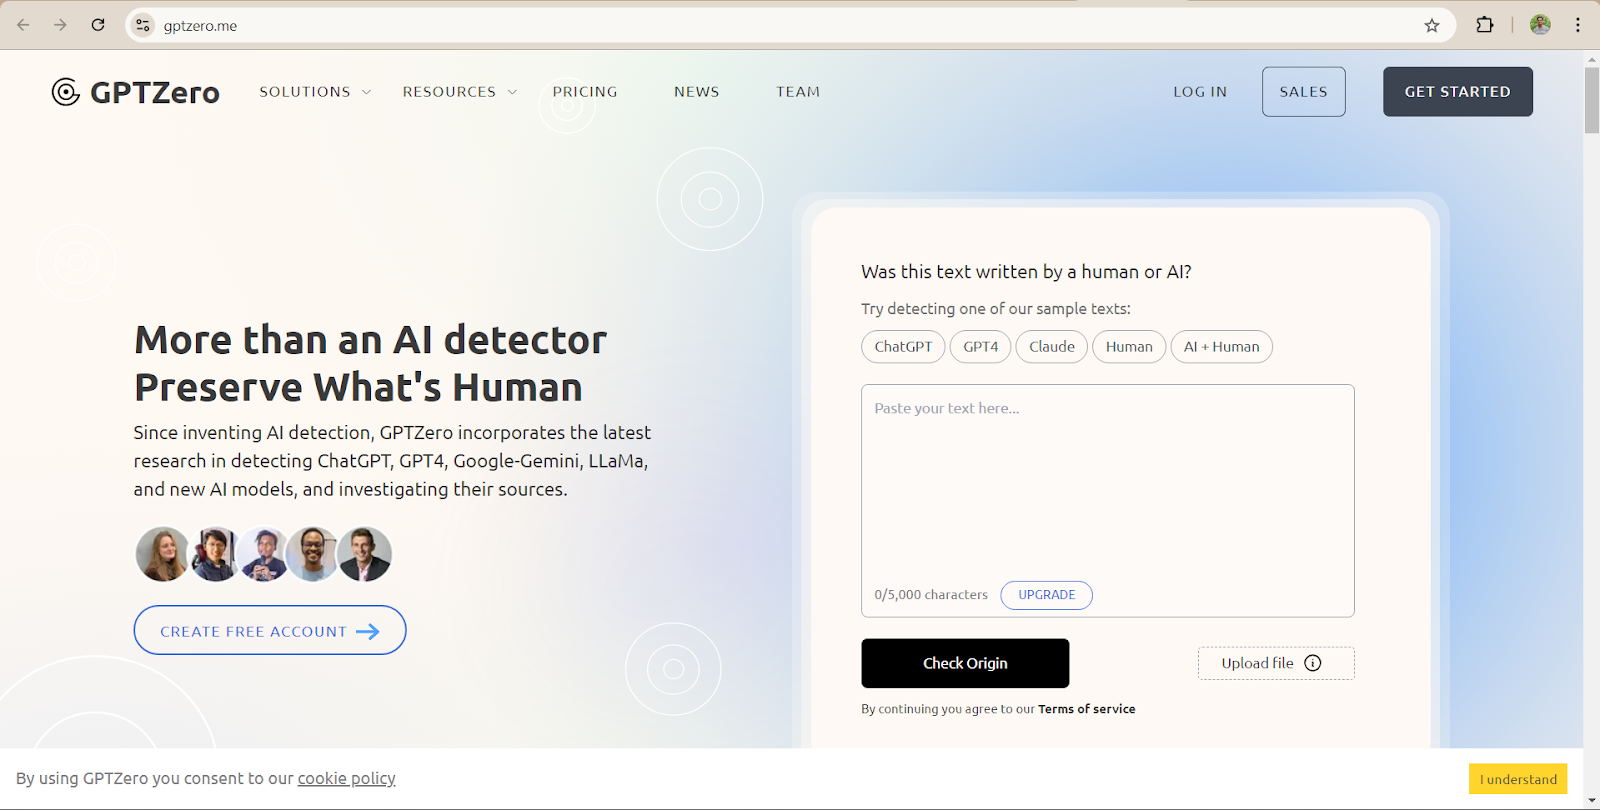Click the Get Started button

pyautogui.click(x=1458, y=92)
